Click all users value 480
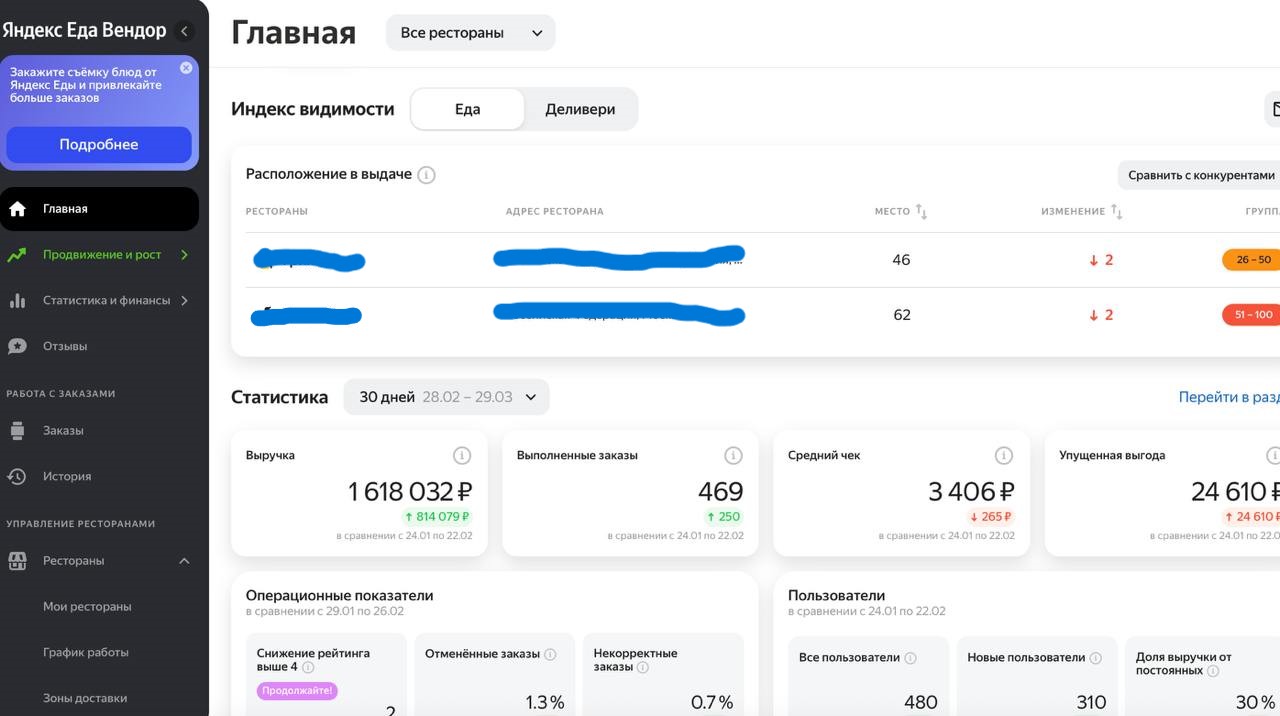The width and height of the screenshot is (1280, 716). coord(920,703)
